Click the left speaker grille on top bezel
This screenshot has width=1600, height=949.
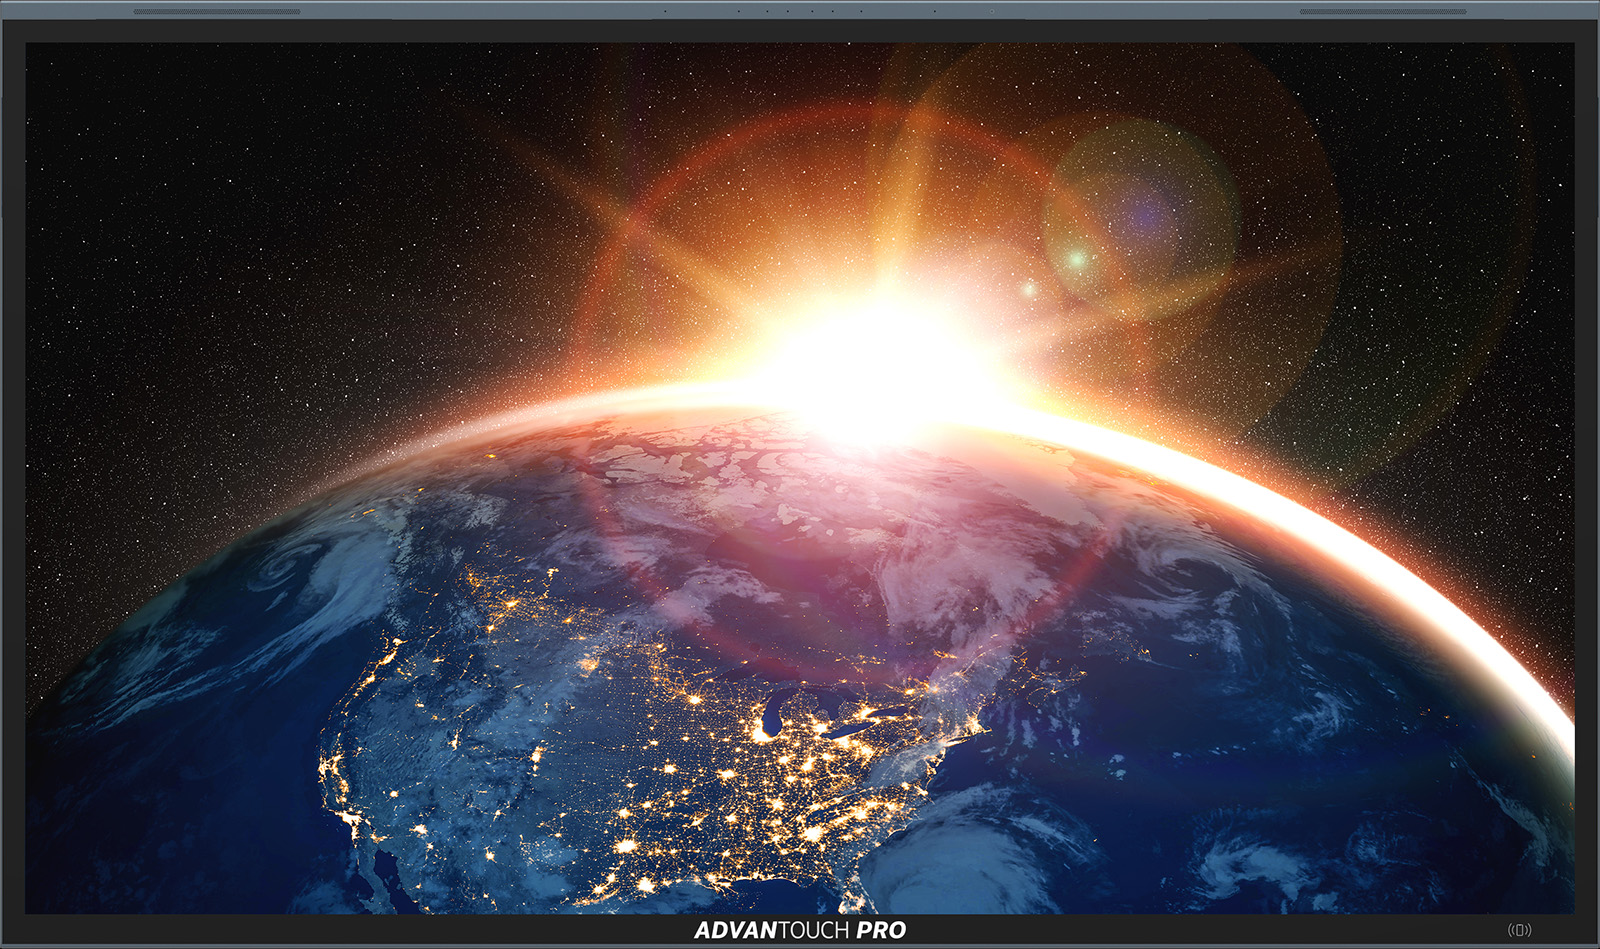[x=216, y=12]
